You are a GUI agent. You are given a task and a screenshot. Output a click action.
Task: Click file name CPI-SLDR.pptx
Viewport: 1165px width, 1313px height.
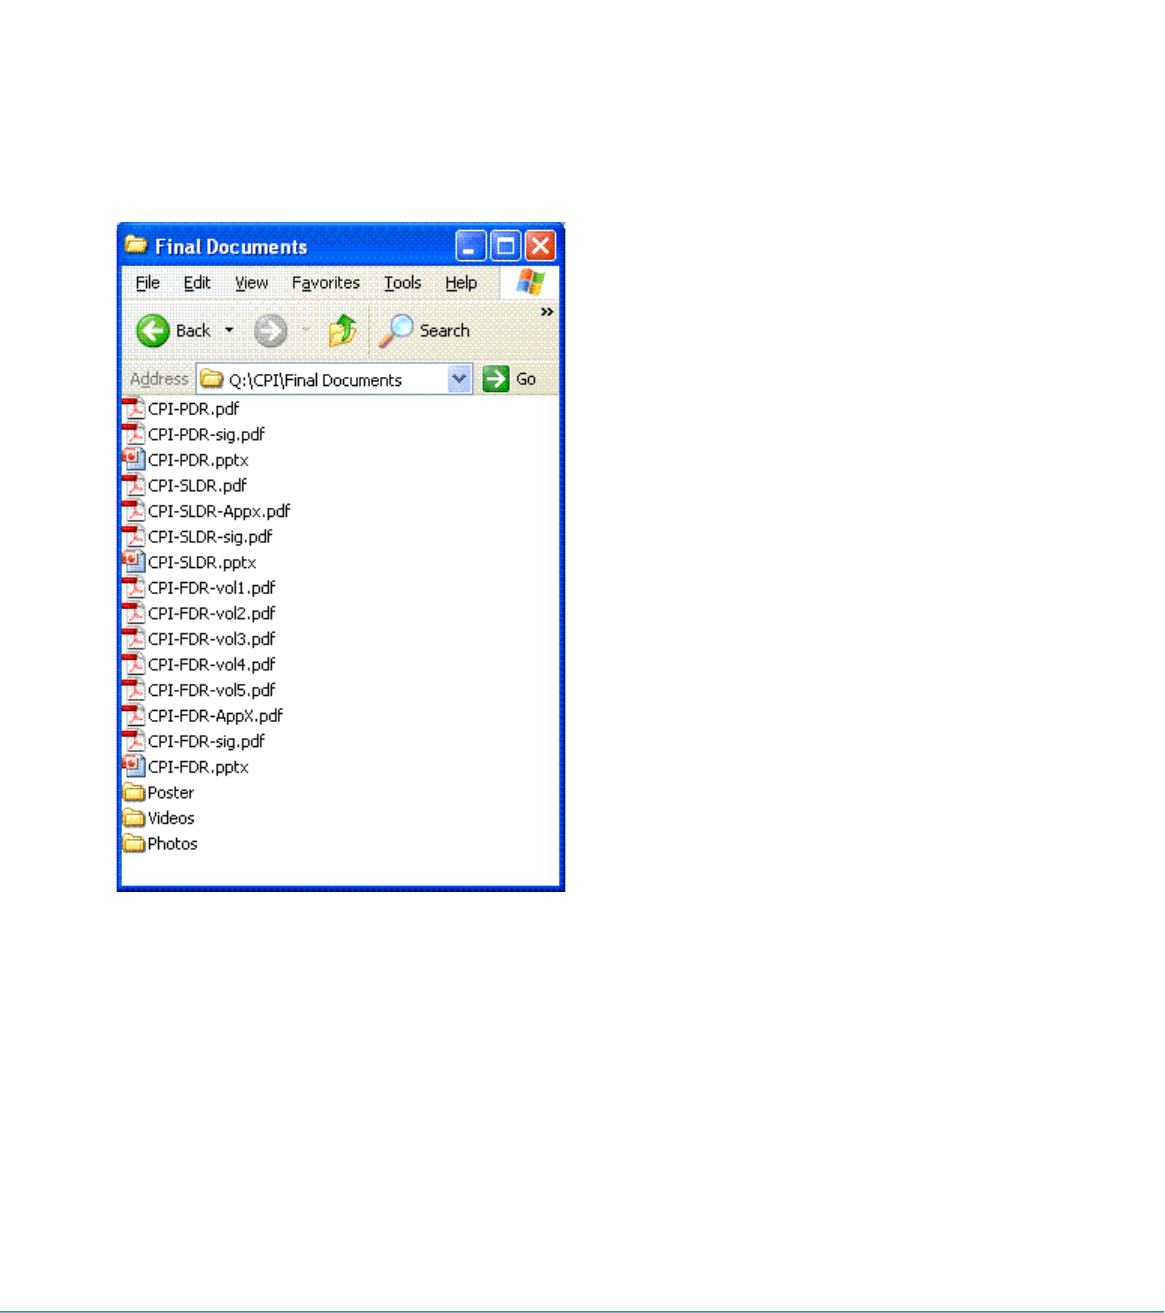[202, 562]
